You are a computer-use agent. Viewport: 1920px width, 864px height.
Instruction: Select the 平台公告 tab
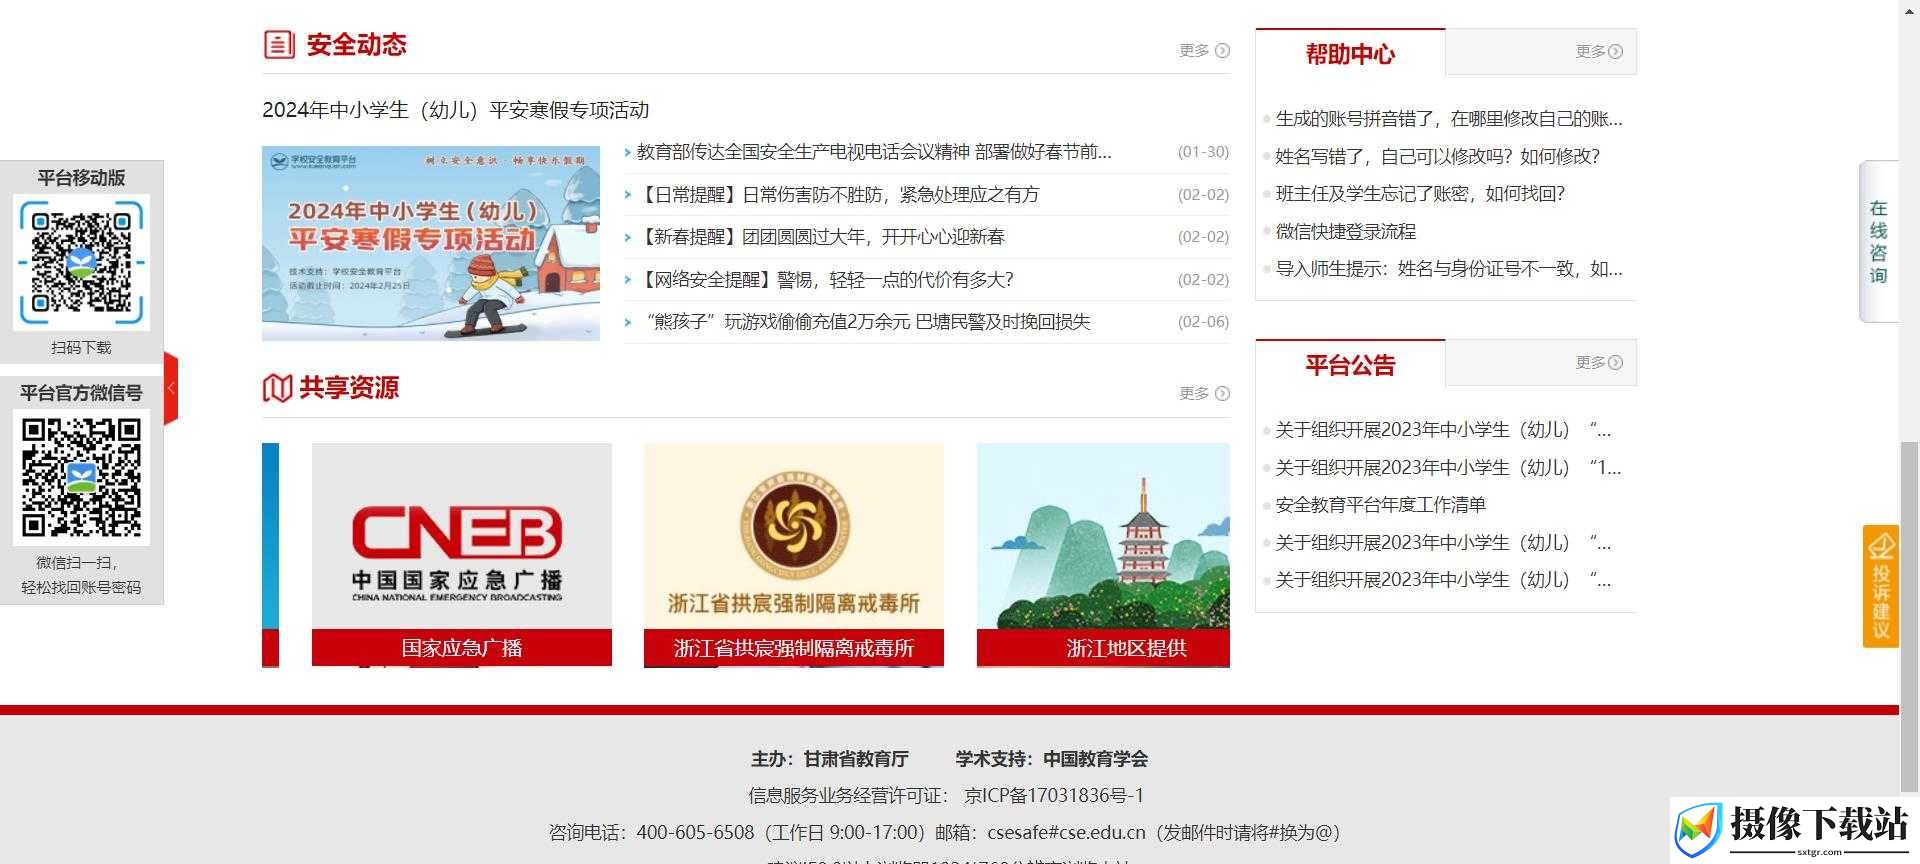tap(1350, 364)
